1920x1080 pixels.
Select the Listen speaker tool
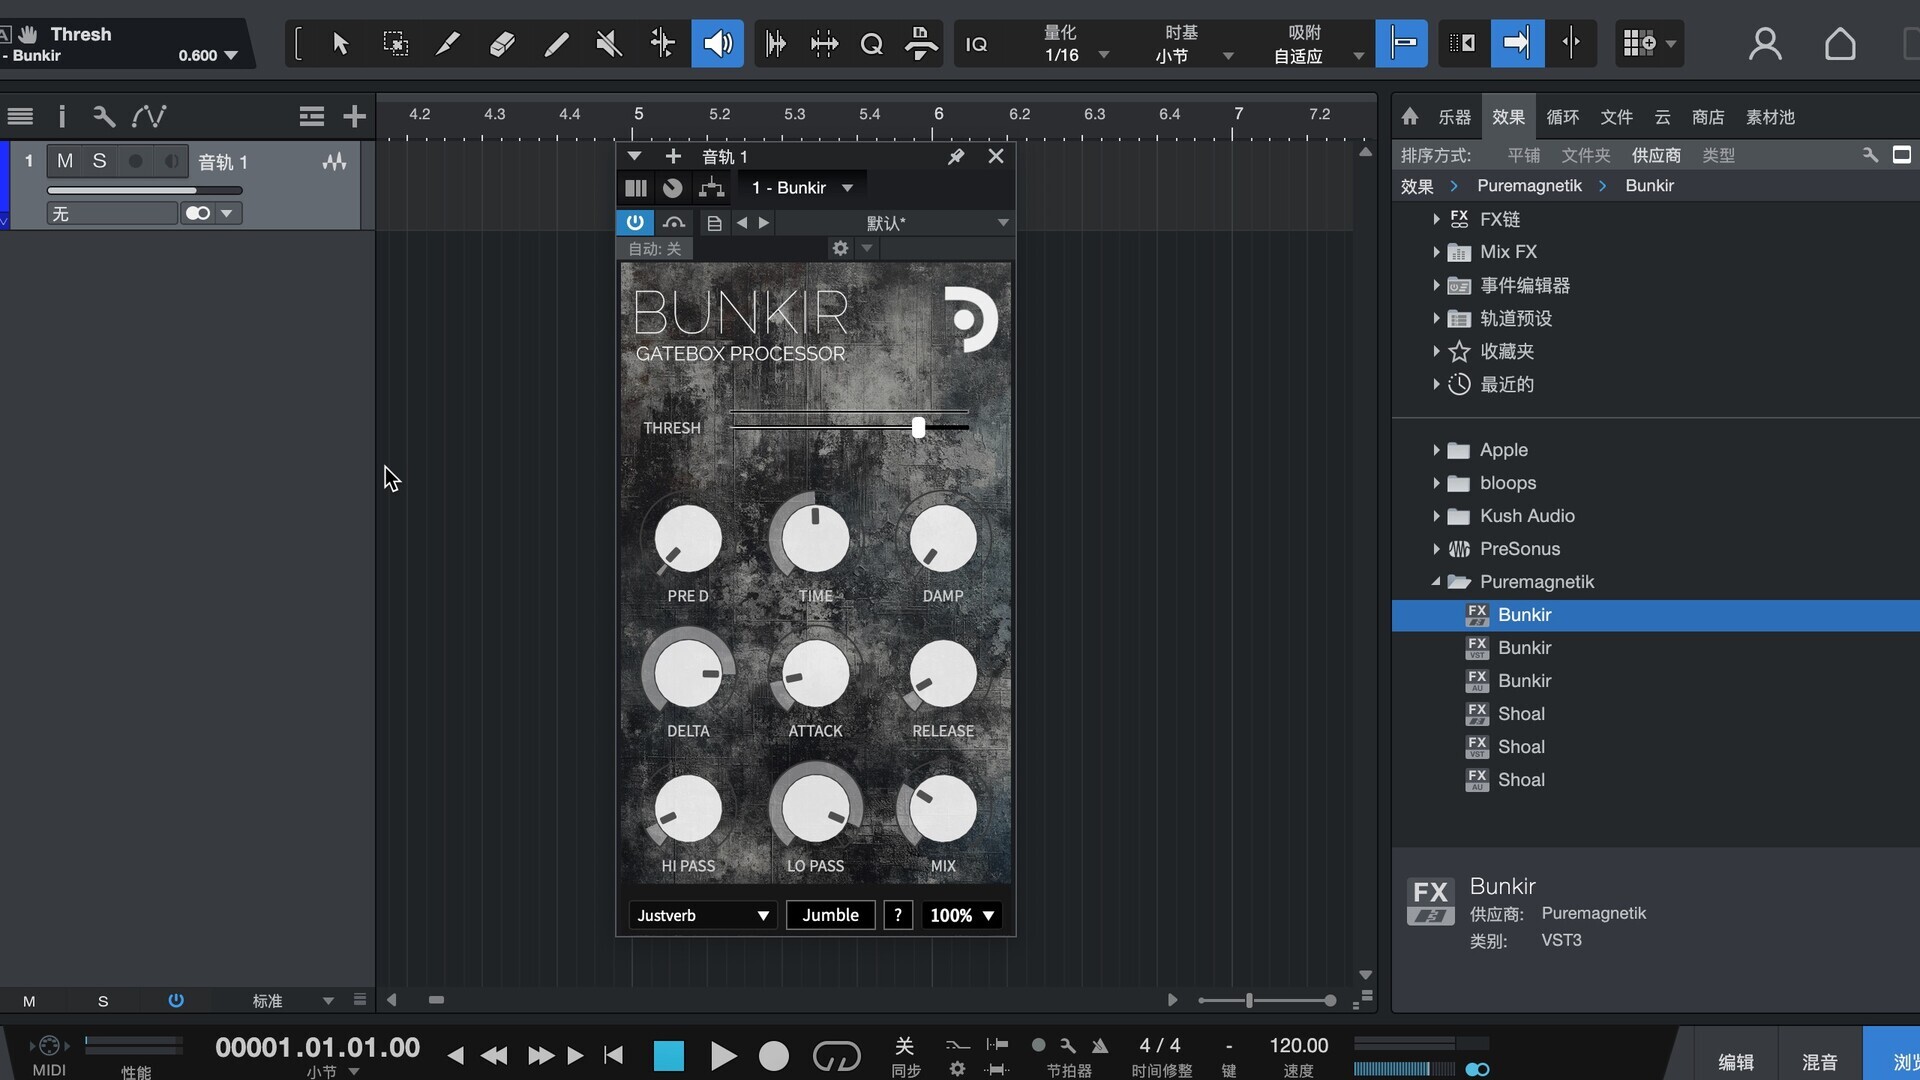[718, 43]
